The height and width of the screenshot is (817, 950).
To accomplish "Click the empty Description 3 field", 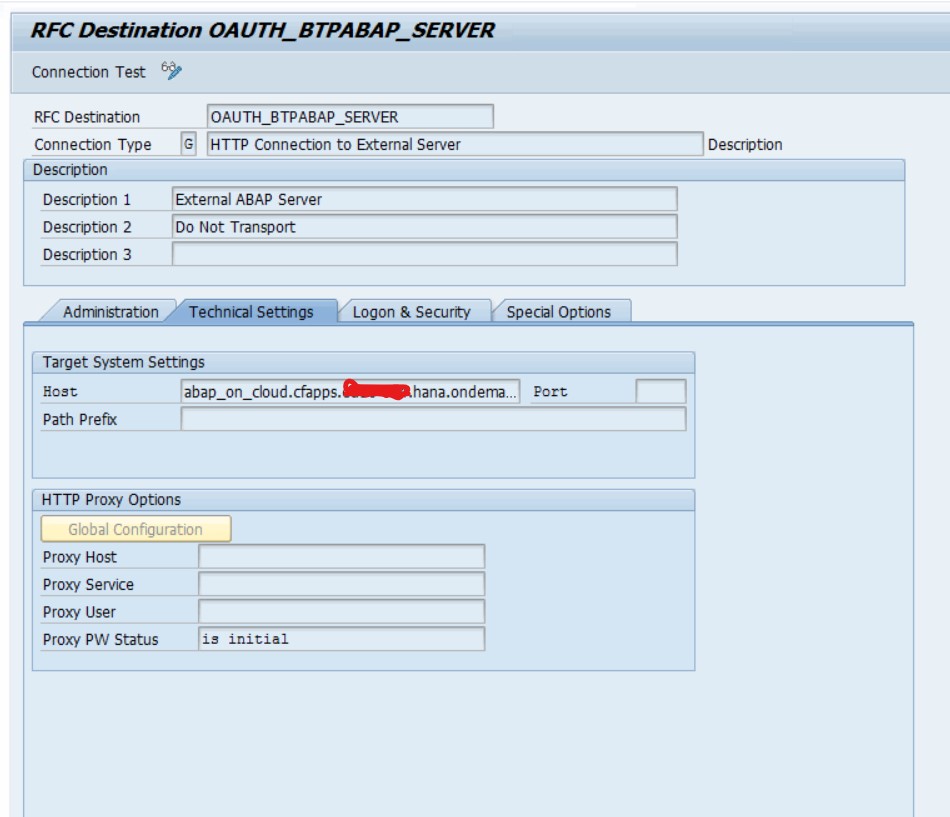I will 425,254.
